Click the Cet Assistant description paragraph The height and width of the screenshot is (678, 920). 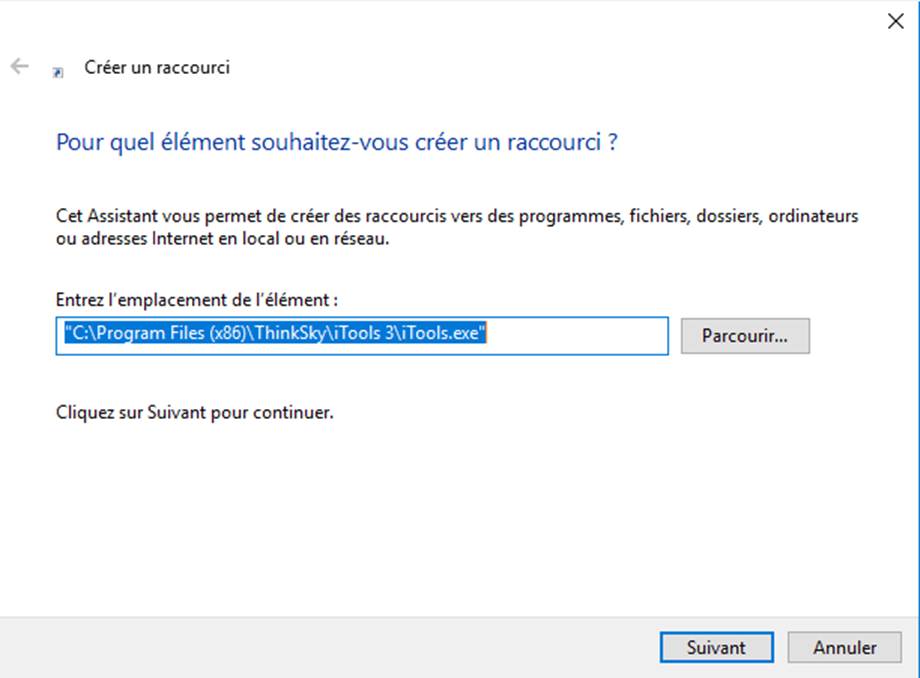pyautogui.click(x=457, y=227)
